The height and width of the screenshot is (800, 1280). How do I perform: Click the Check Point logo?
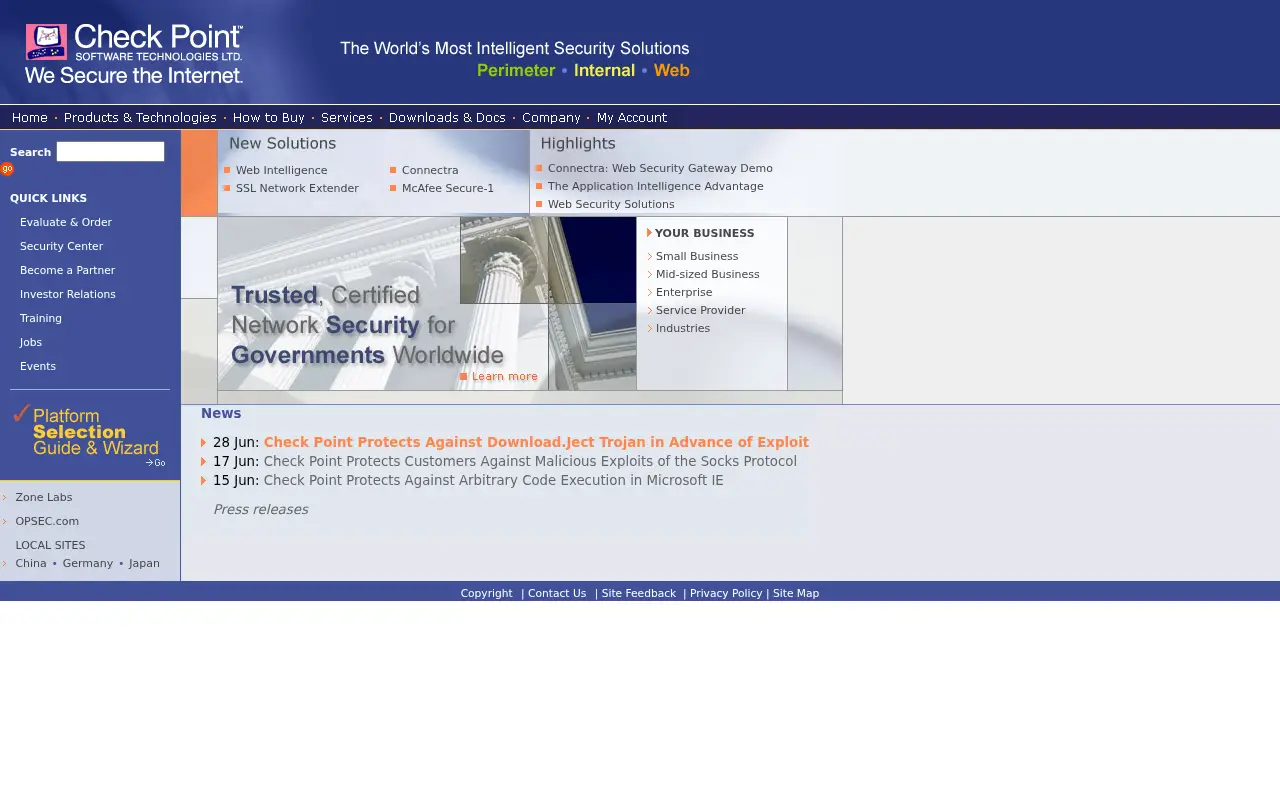[x=134, y=54]
